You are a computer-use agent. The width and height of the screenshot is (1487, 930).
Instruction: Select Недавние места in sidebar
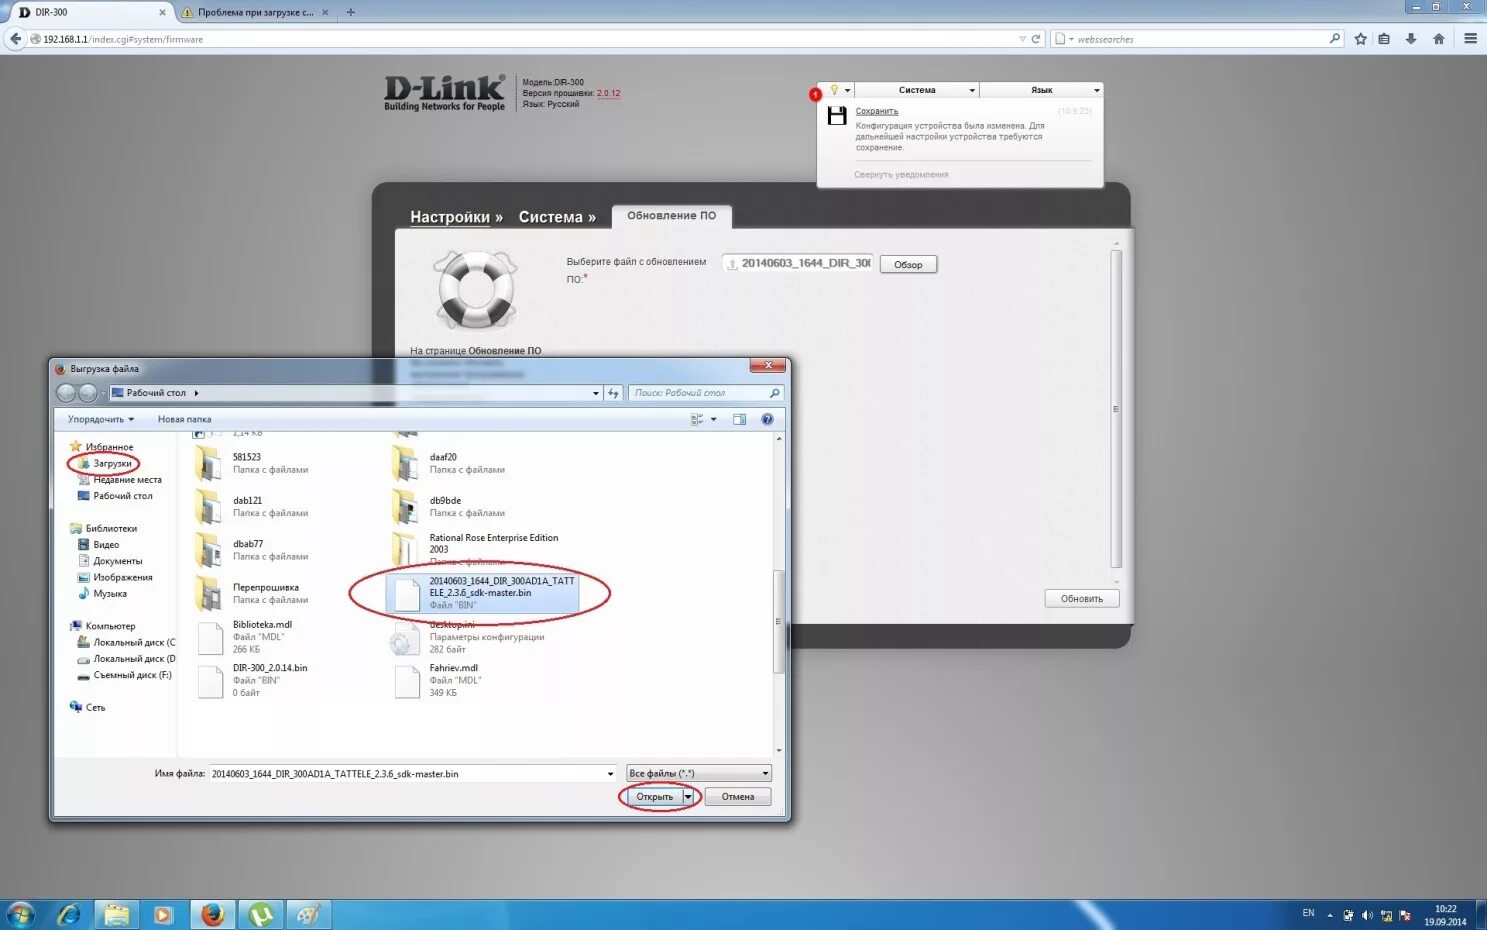tap(127, 480)
